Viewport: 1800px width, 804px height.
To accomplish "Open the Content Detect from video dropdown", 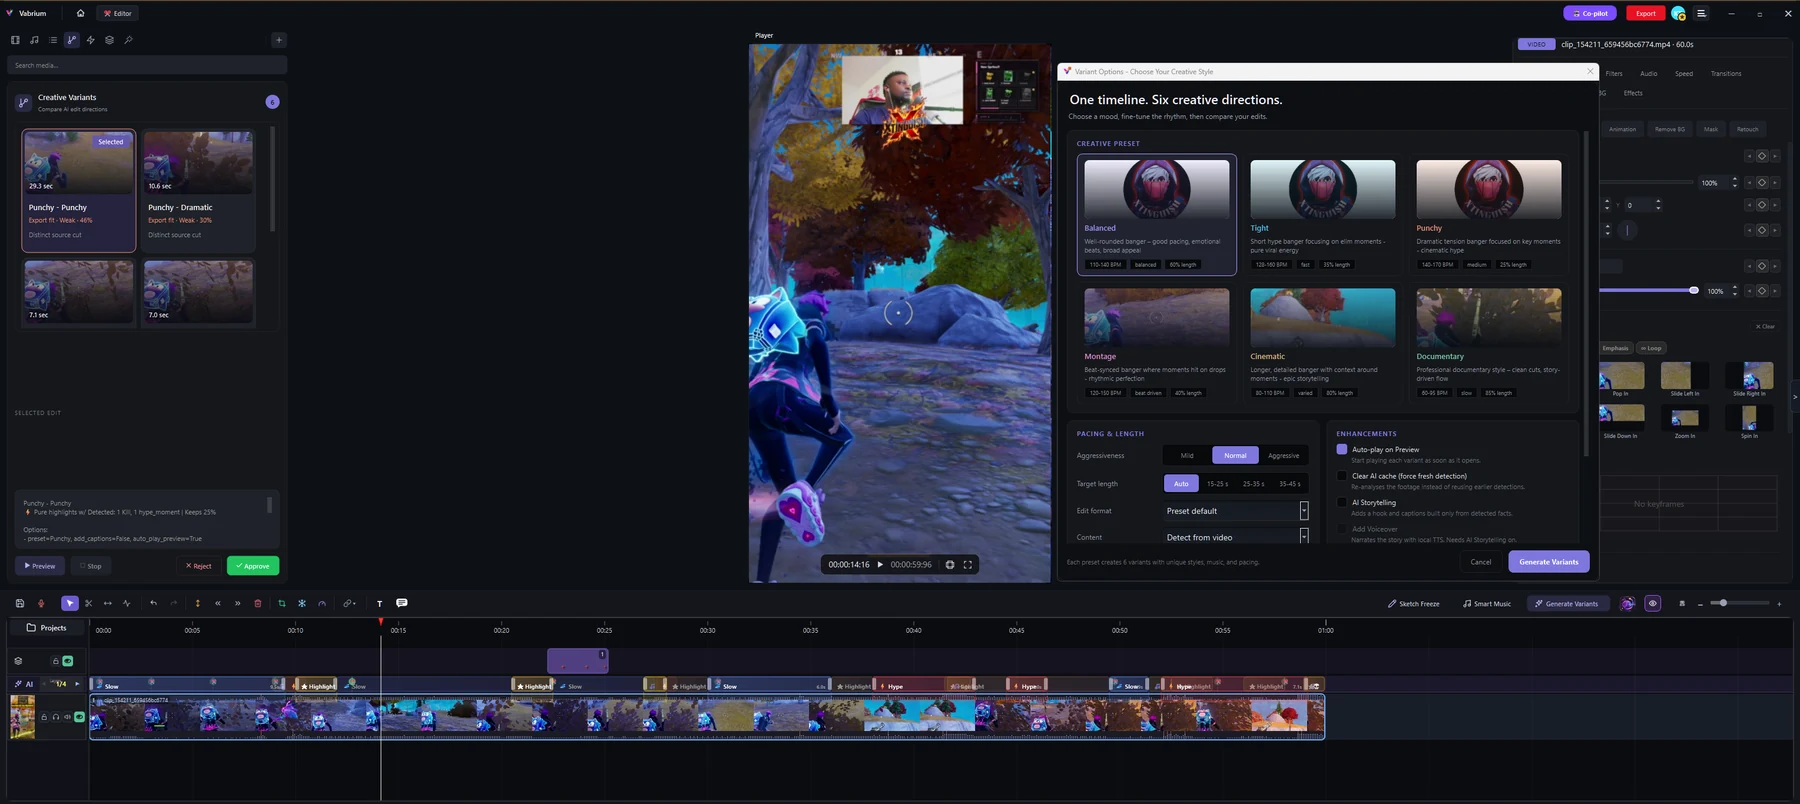I will [x=1236, y=537].
